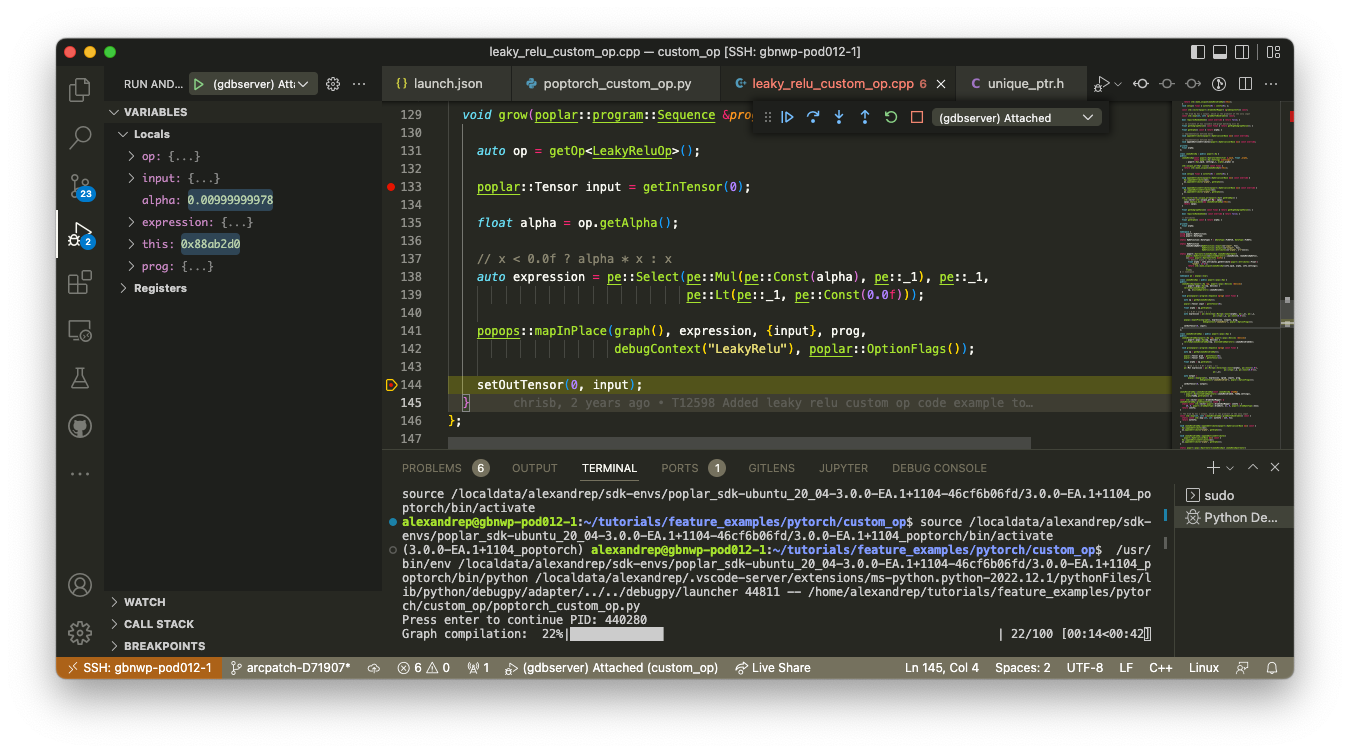Screen dimensions: 1350x753
Task: Expand the op variable
Action: point(131,156)
